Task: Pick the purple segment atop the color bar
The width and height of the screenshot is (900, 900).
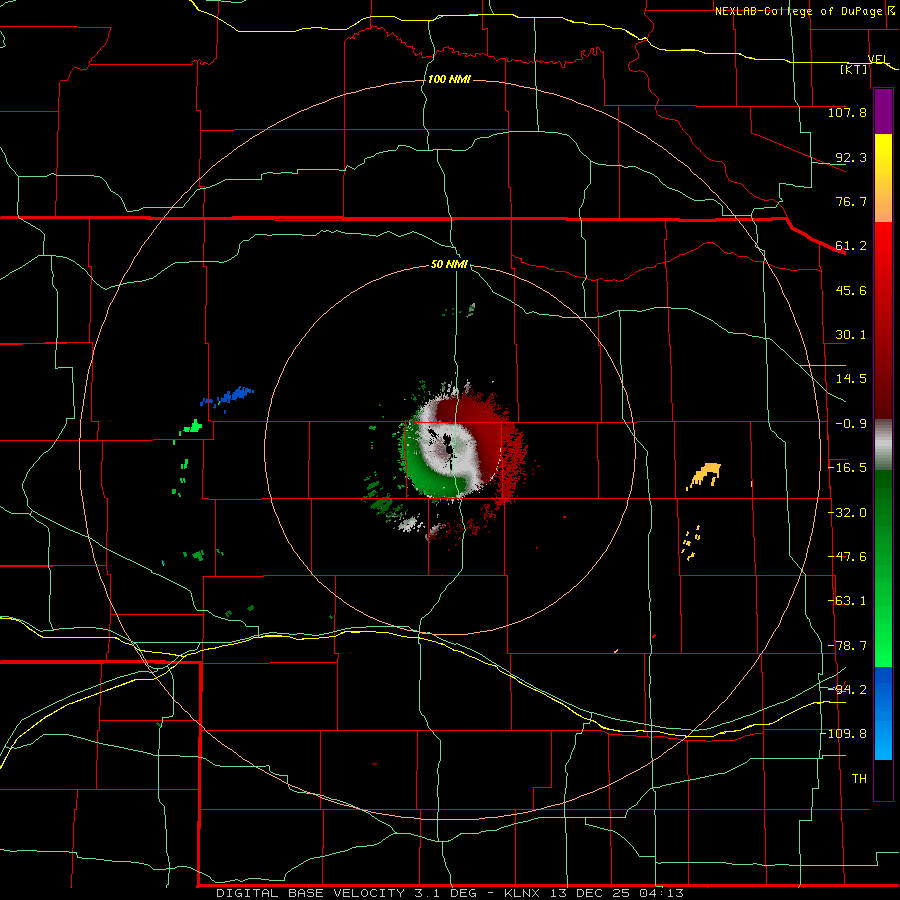Action: click(x=883, y=111)
